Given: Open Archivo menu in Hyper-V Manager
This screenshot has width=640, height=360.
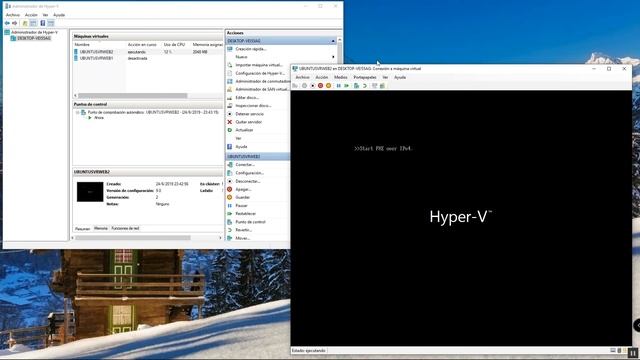Looking at the screenshot, I should tap(13, 15).
